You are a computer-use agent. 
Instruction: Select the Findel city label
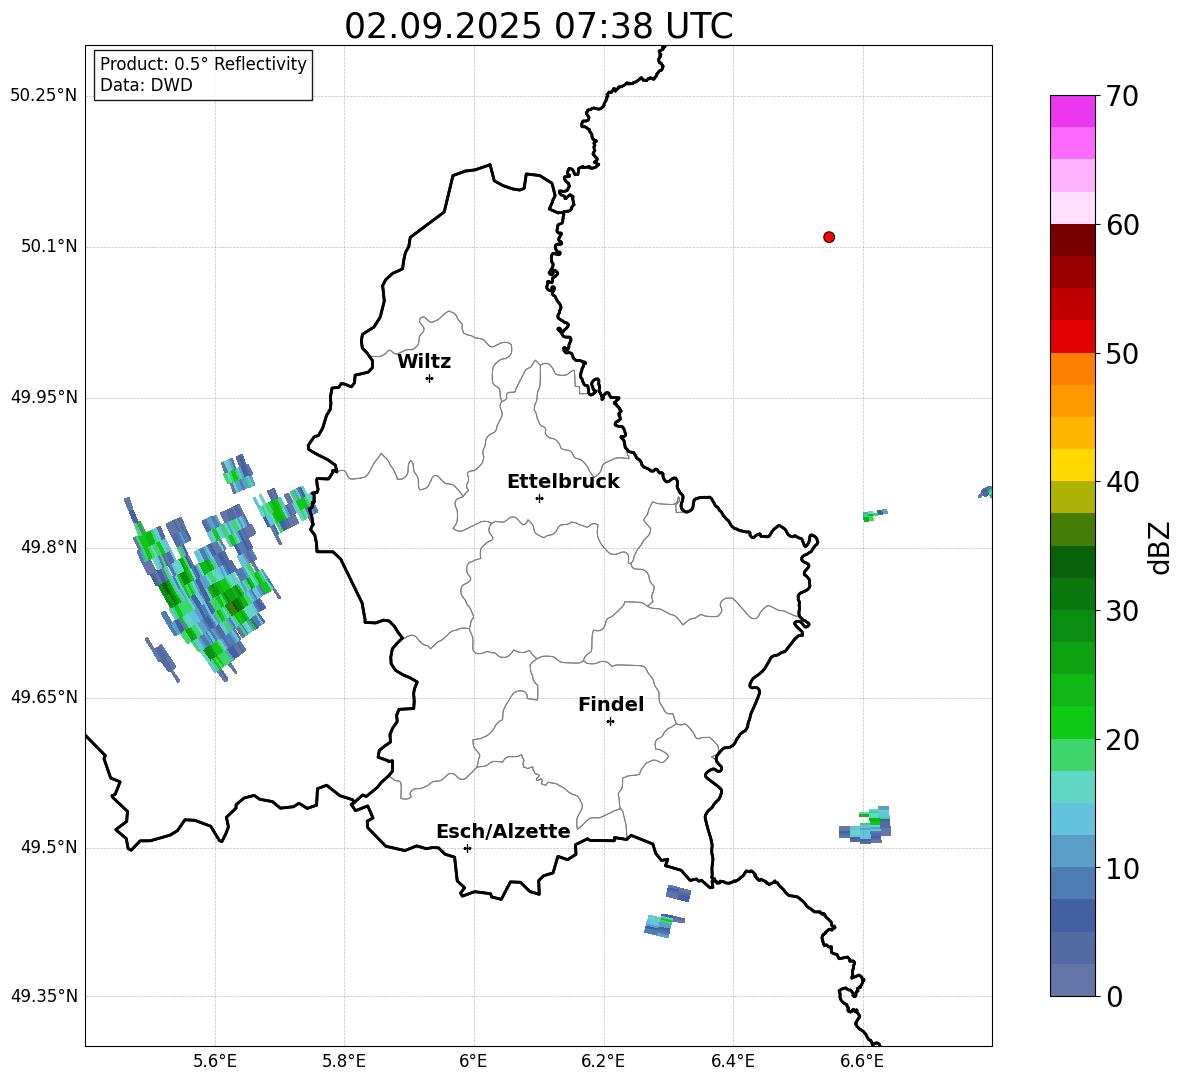point(611,704)
